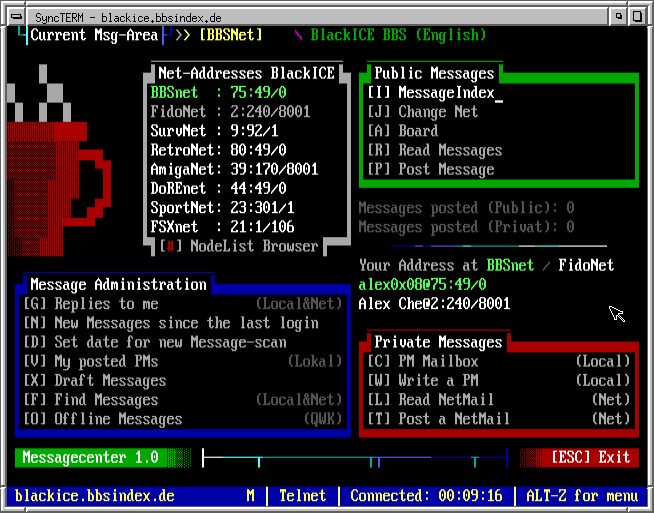The height and width of the screenshot is (513, 654).
Task: Open [V] My posted PMs
Action: coord(183,361)
